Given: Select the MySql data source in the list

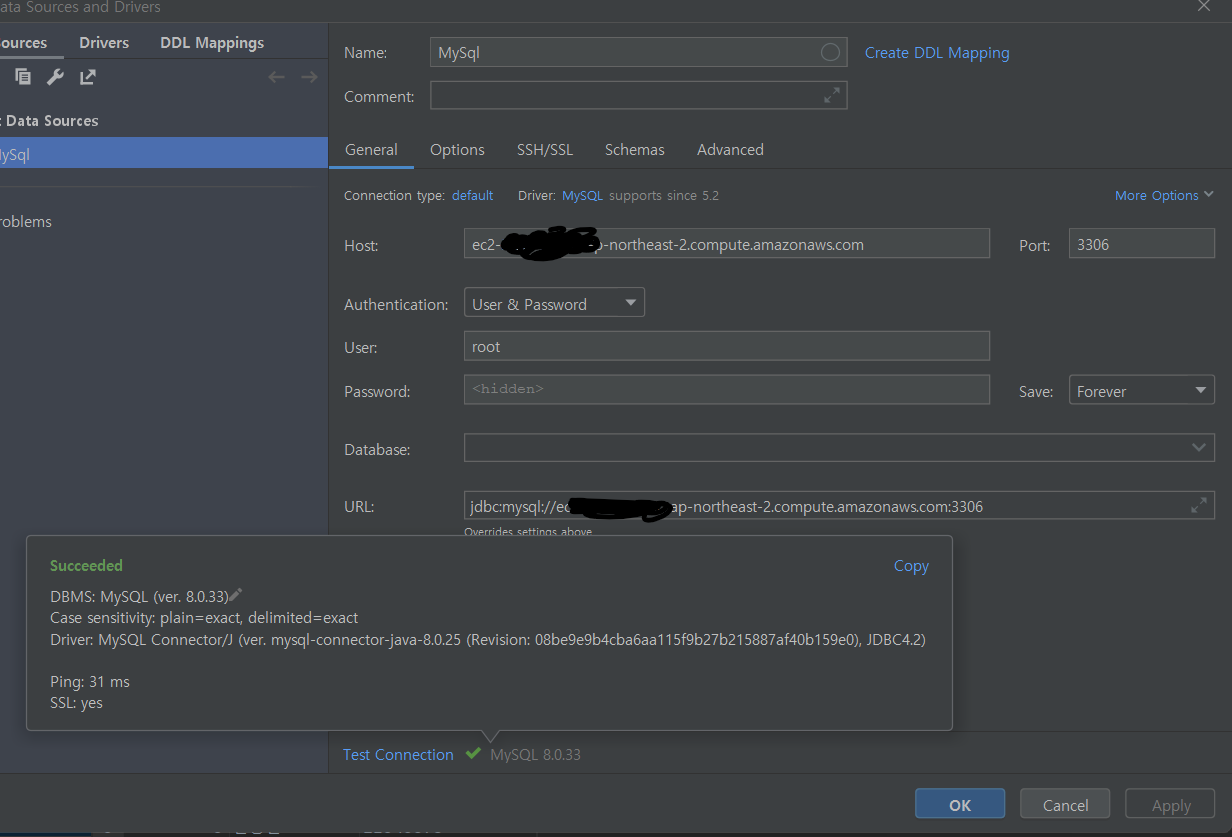Looking at the screenshot, I should point(164,154).
